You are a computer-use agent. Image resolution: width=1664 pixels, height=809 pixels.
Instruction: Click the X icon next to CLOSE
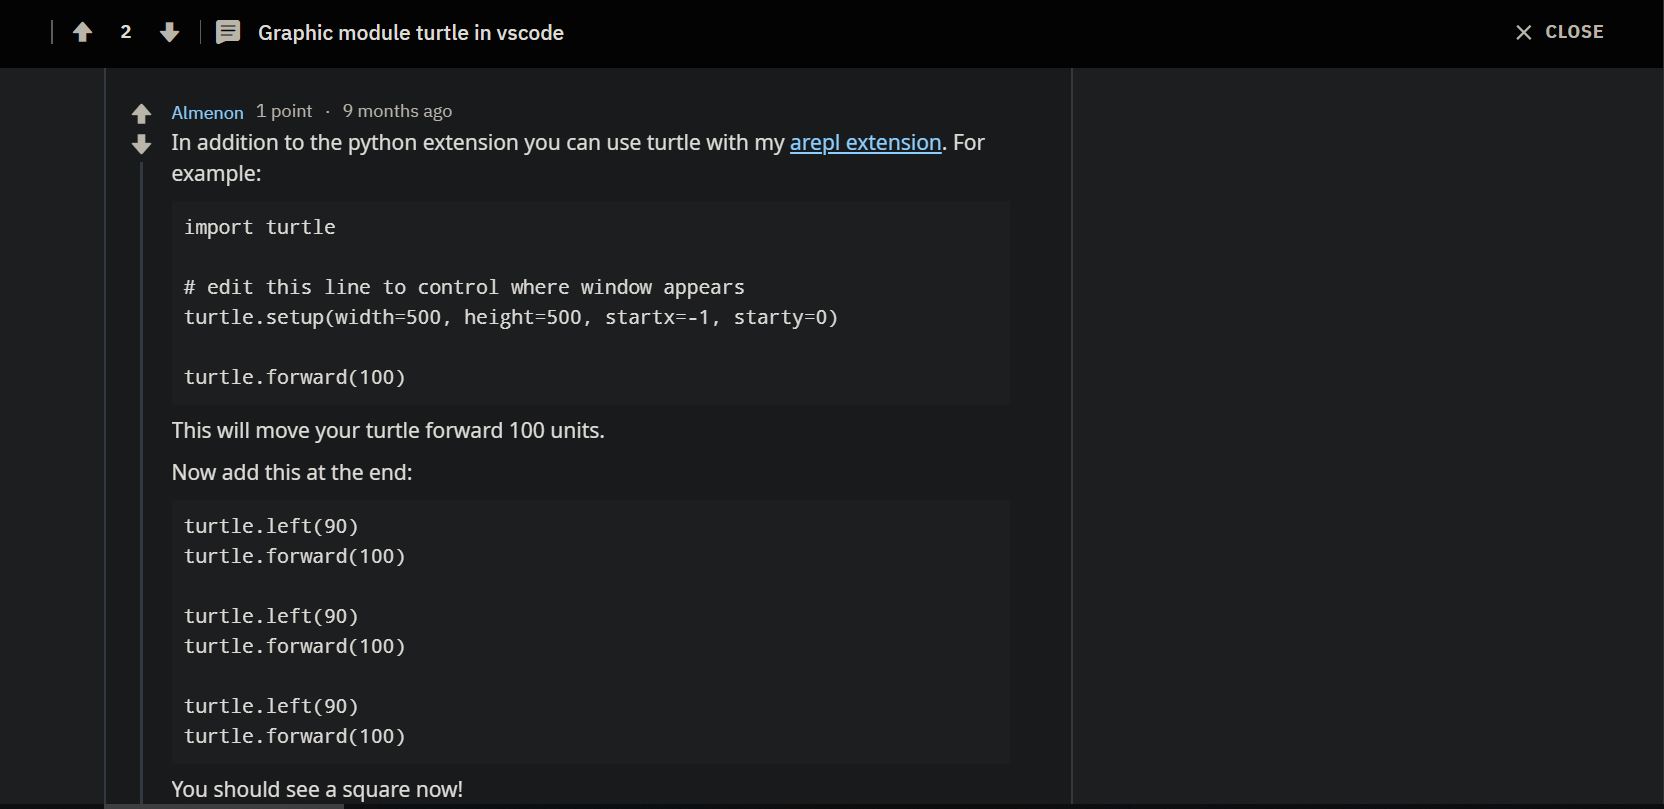point(1523,31)
